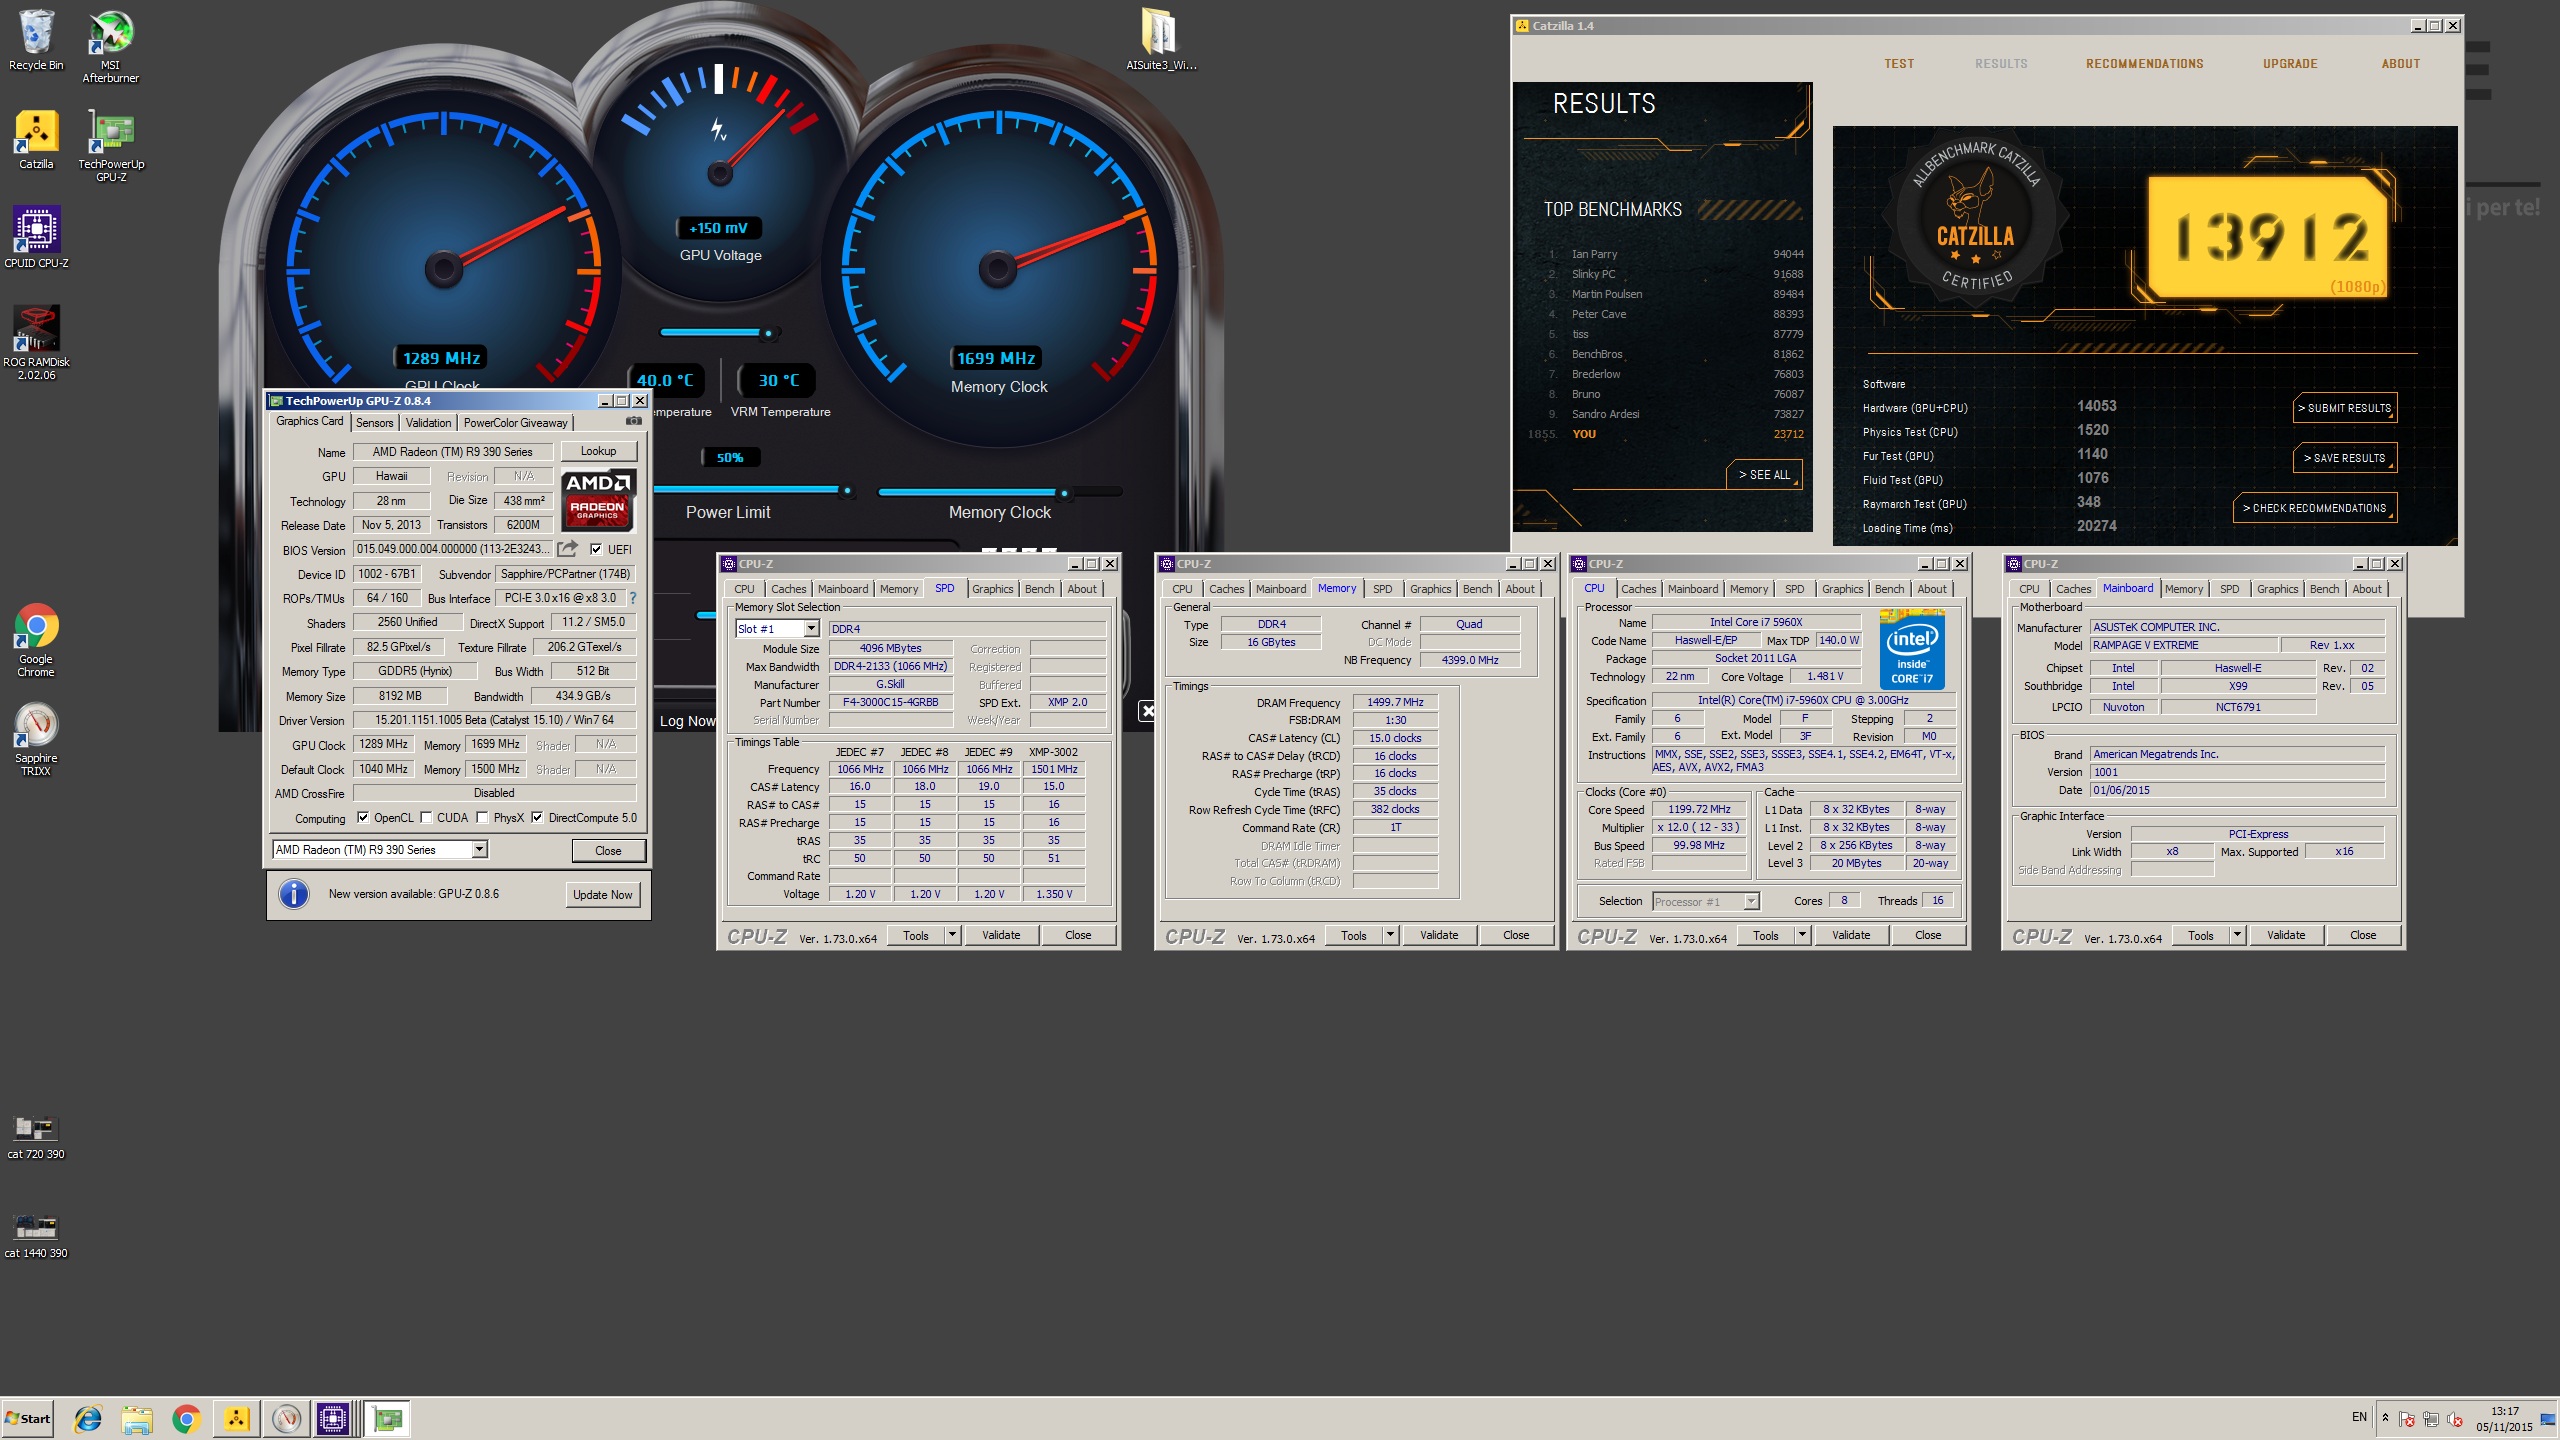
Task: Click Check Recommendations in Catzilla
Action: point(2314,508)
